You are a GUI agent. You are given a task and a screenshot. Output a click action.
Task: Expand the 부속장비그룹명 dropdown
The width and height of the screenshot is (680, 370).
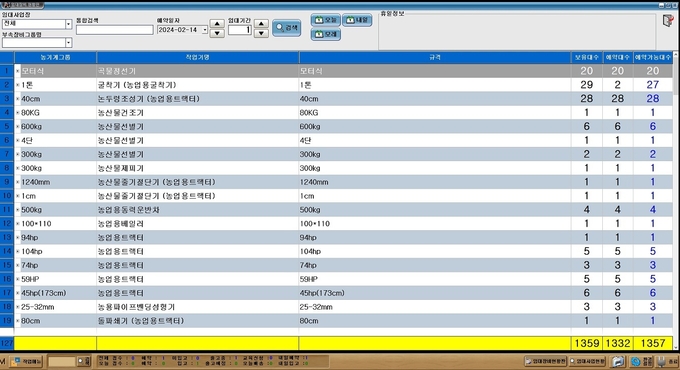point(68,43)
